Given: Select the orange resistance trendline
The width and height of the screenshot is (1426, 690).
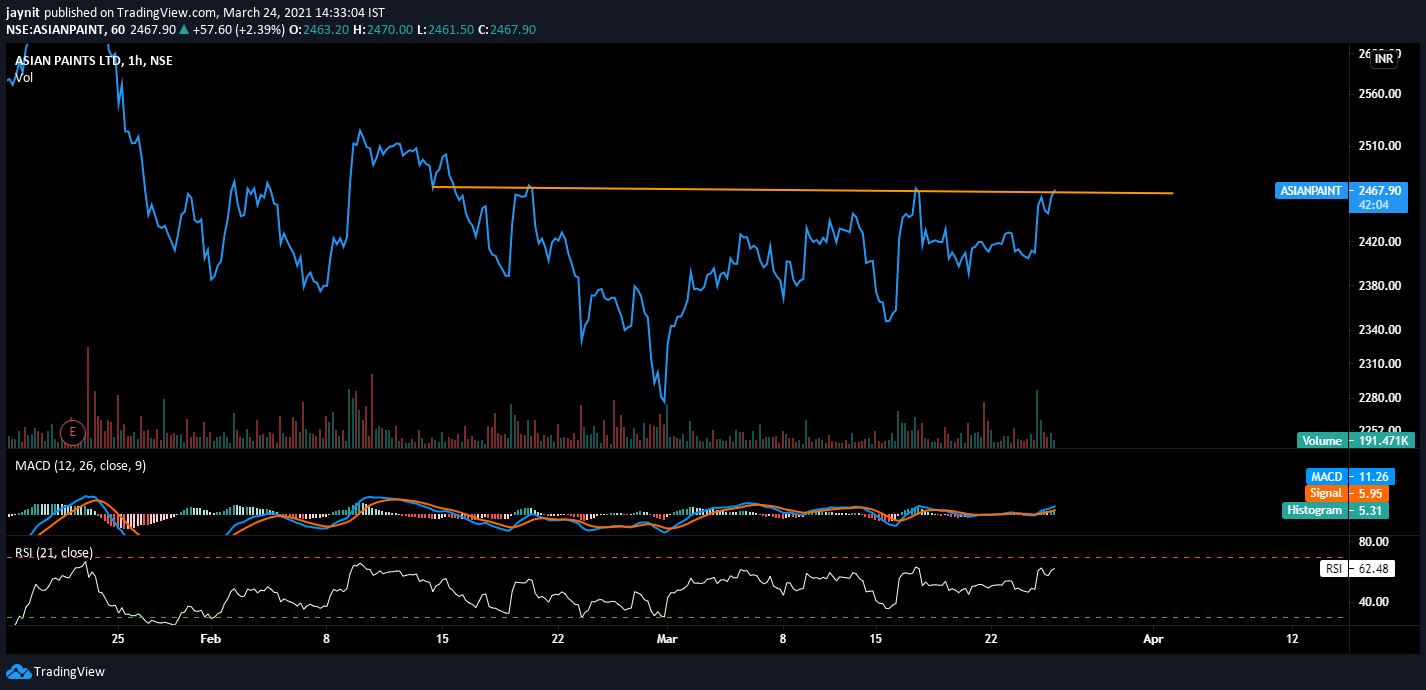Looking at the screenshot, I should [x=803, y=190].
